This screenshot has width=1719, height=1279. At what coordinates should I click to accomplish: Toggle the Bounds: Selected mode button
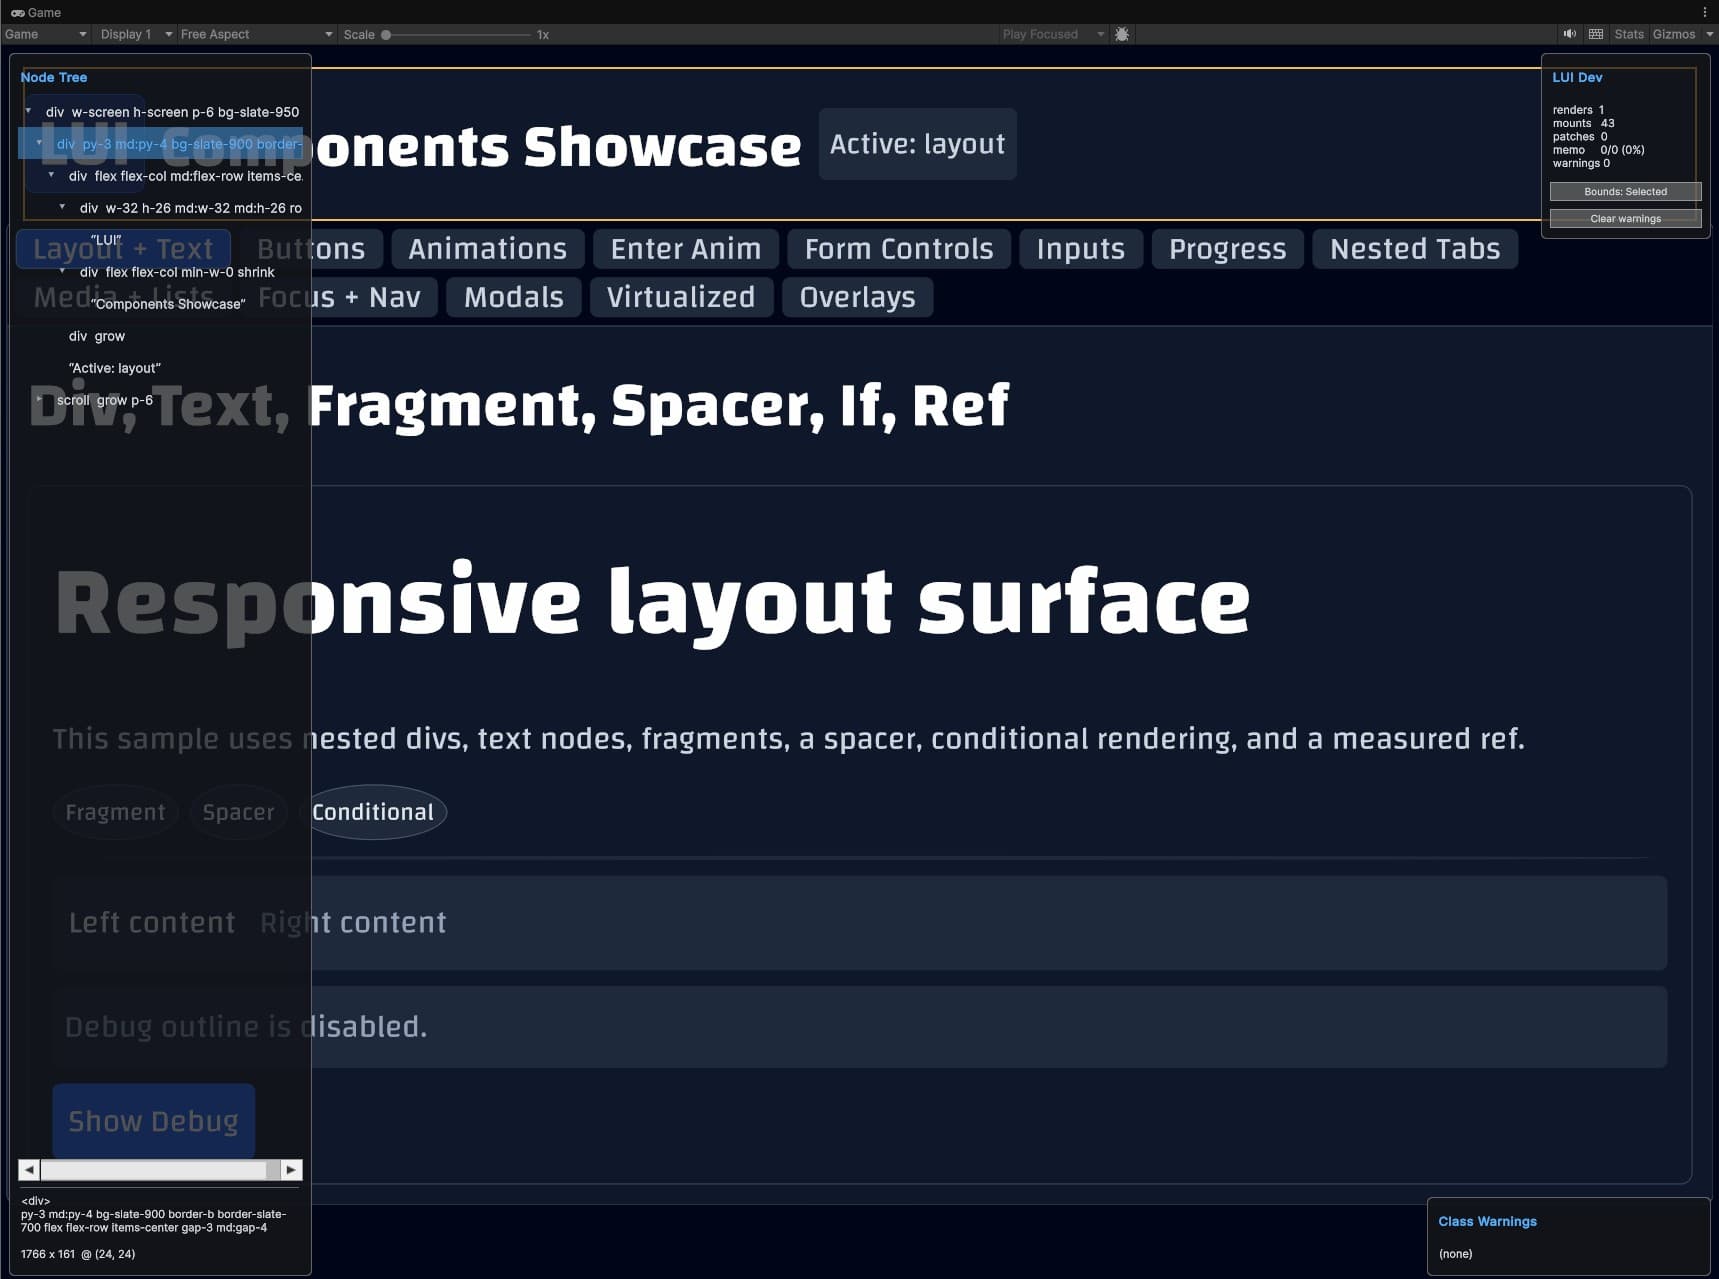pyautogui.click(x=1625, y=191)
